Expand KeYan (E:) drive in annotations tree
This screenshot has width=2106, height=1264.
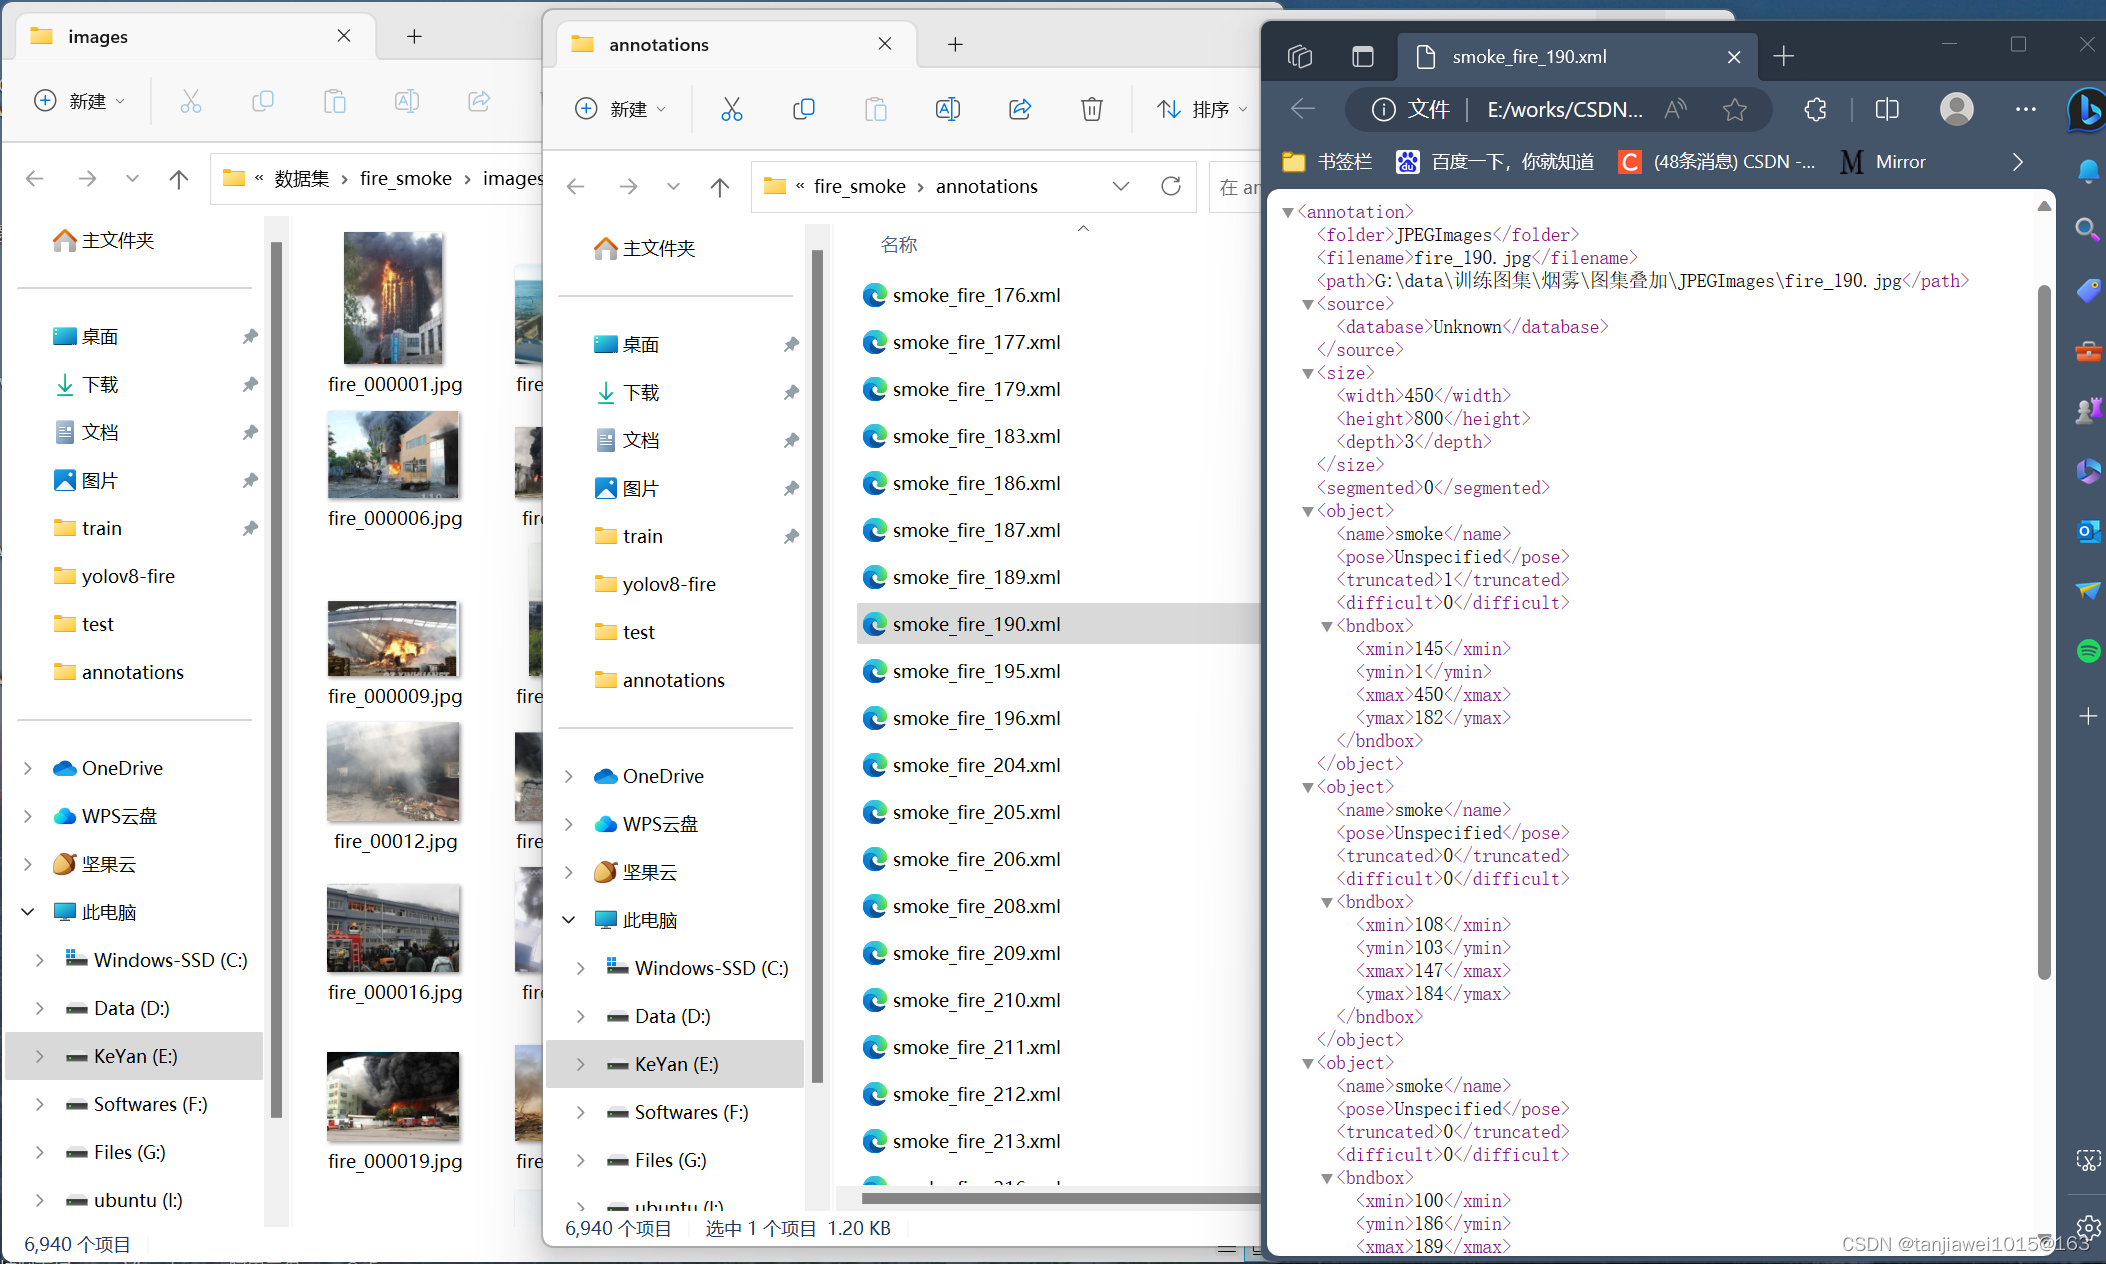click(x=580, y=1065)
